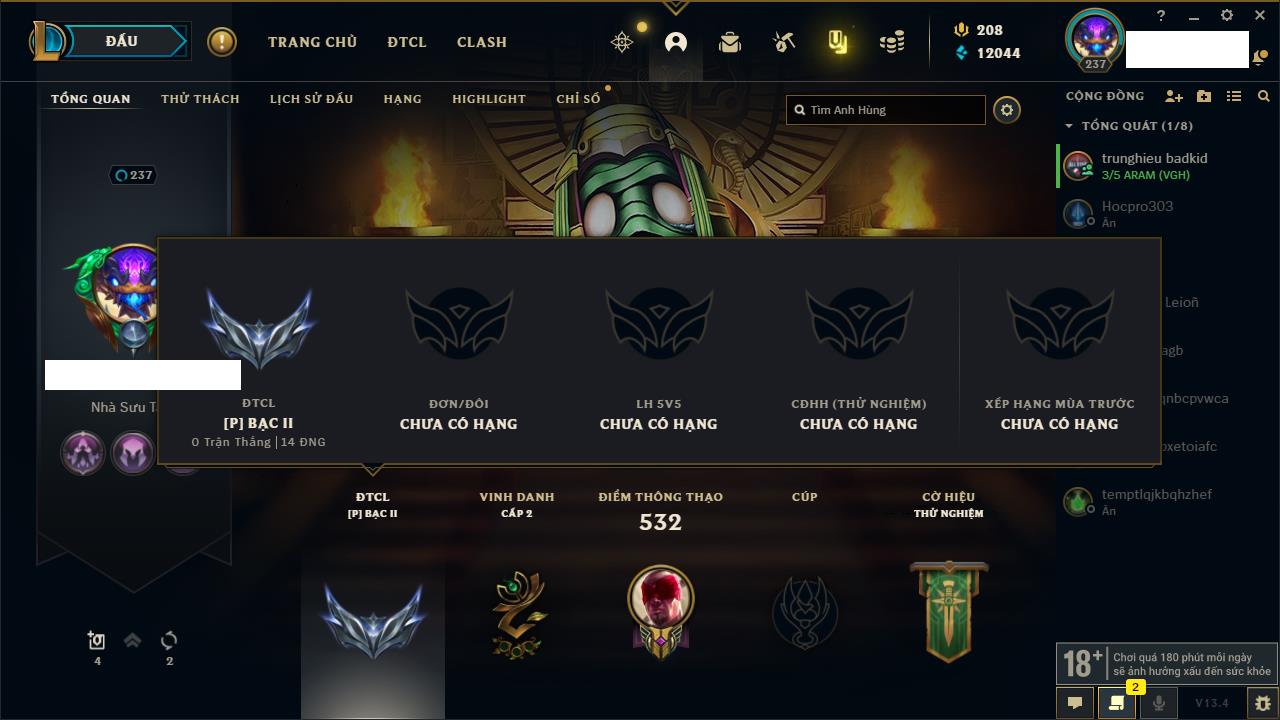This screenshot has height=720, width=1280.
Task: Click the add friend icon
Action: tap(1174, 96)
